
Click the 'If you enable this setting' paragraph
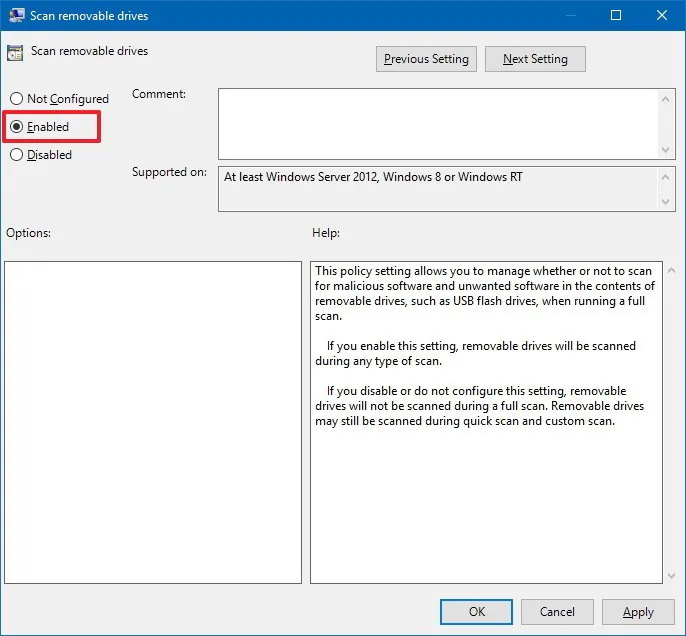pos(475,353)
